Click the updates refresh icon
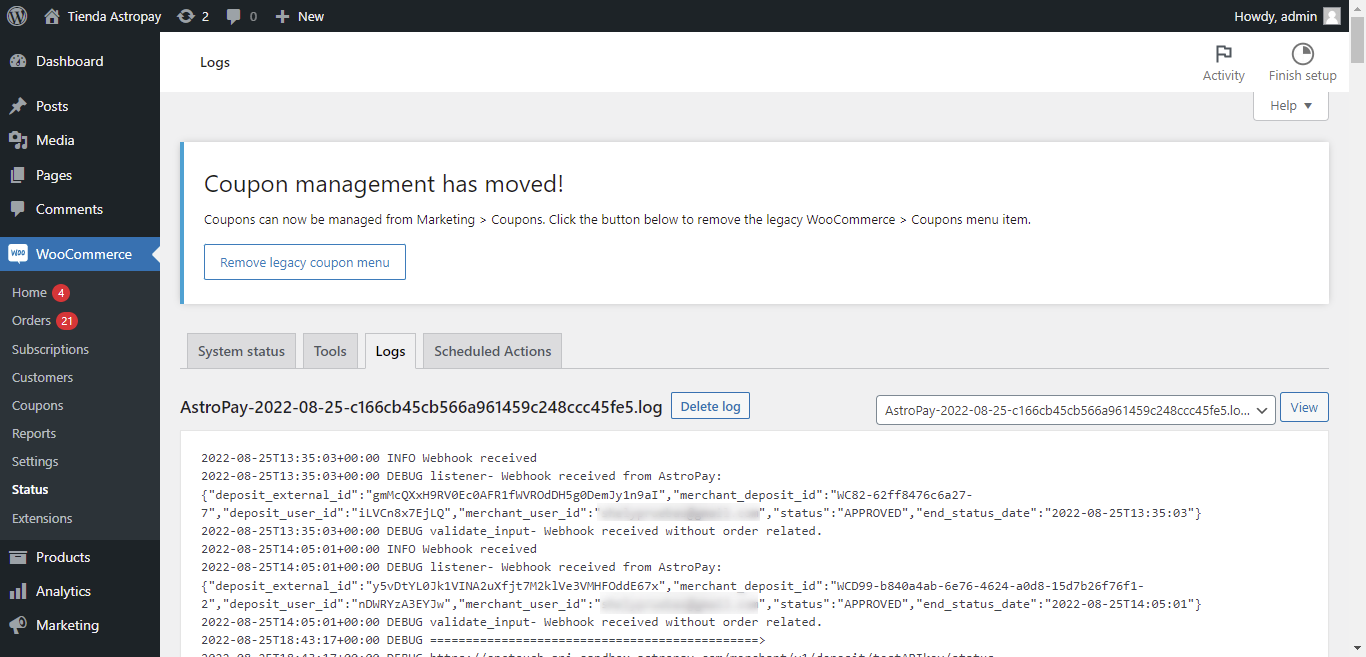The image size is (1366, 657). pos(185,16)
